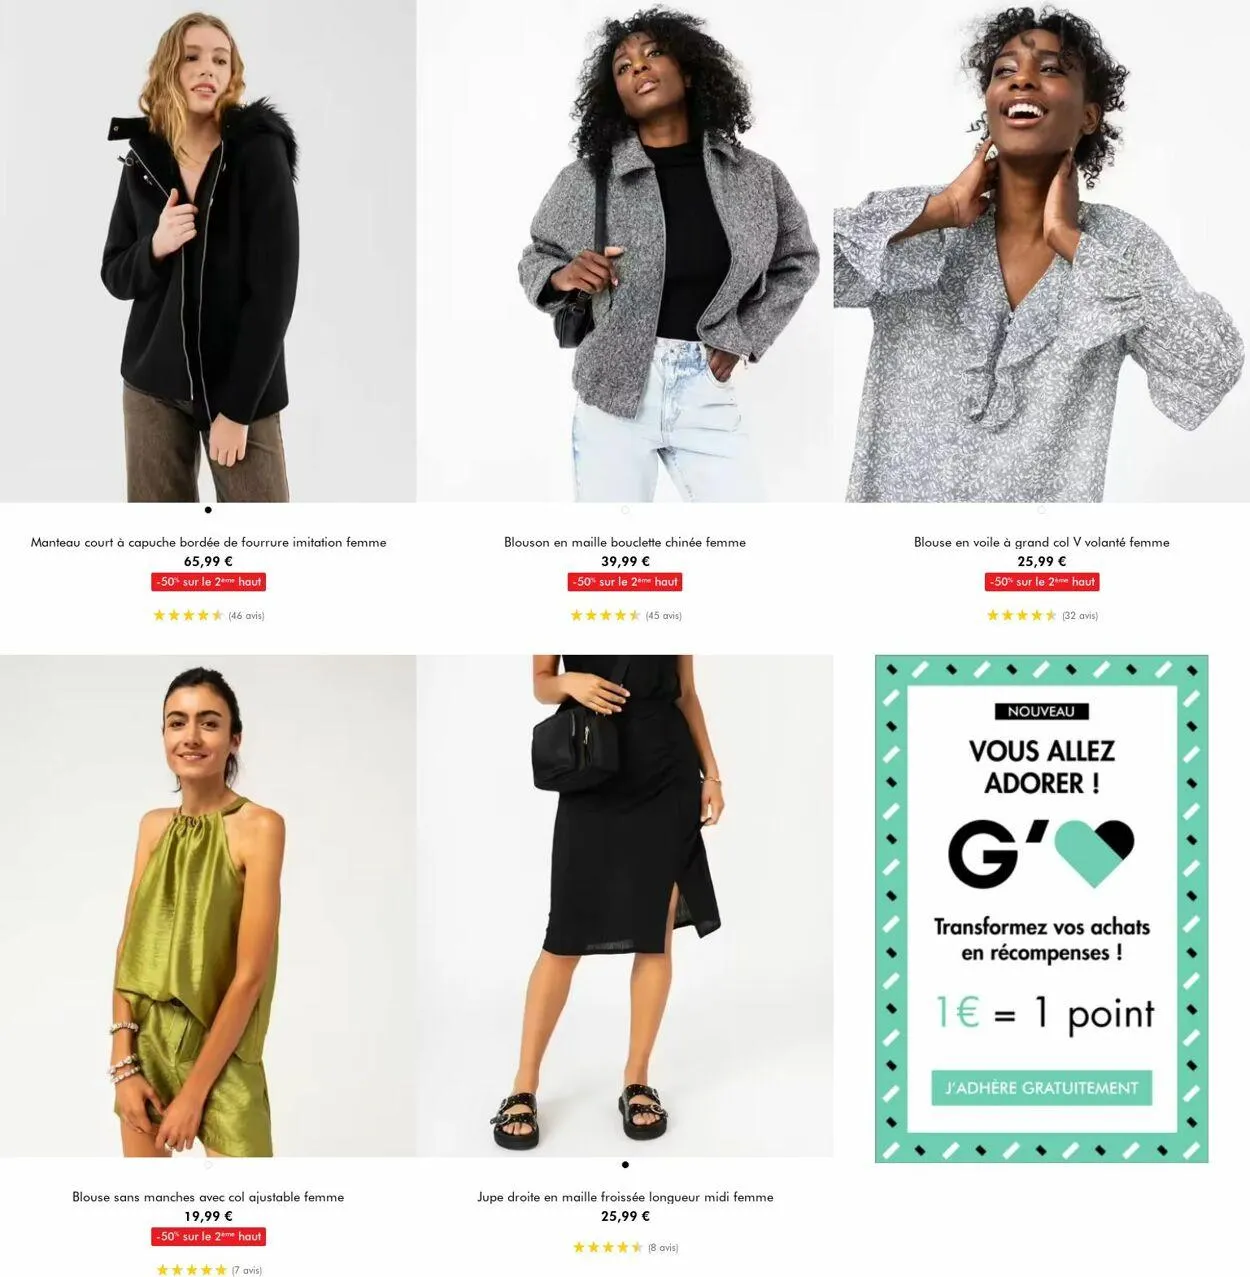Open the V-neck voile blouse photo
Screen dimensions: 1250x1277
point(1042,251)
